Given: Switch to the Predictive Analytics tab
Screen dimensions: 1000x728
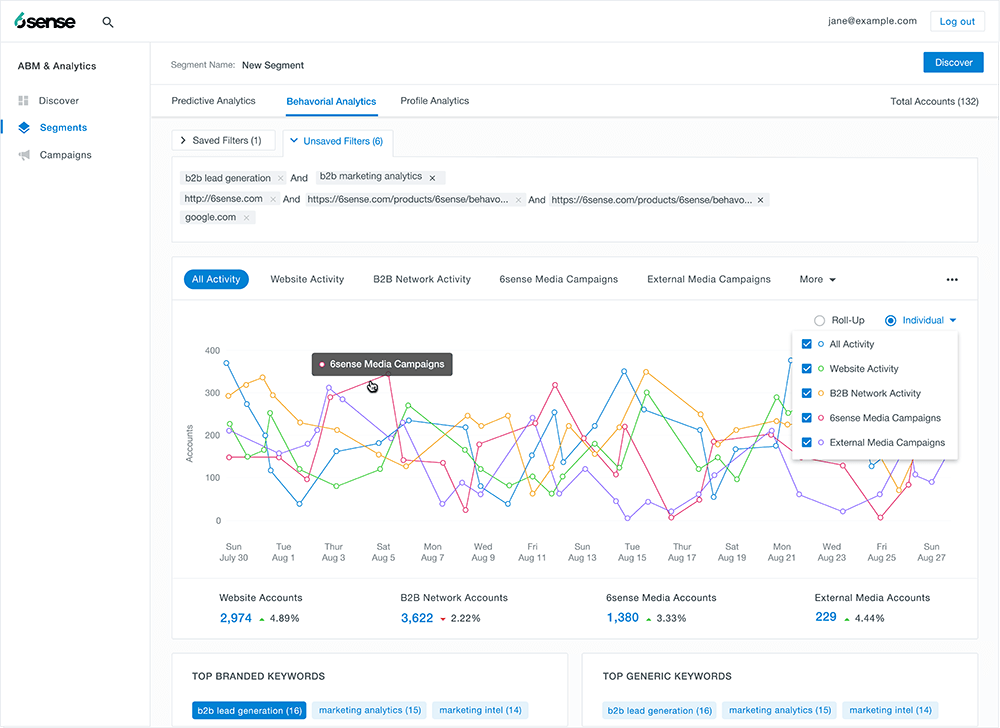Looking at the screenshot, I should click(213, 101).
